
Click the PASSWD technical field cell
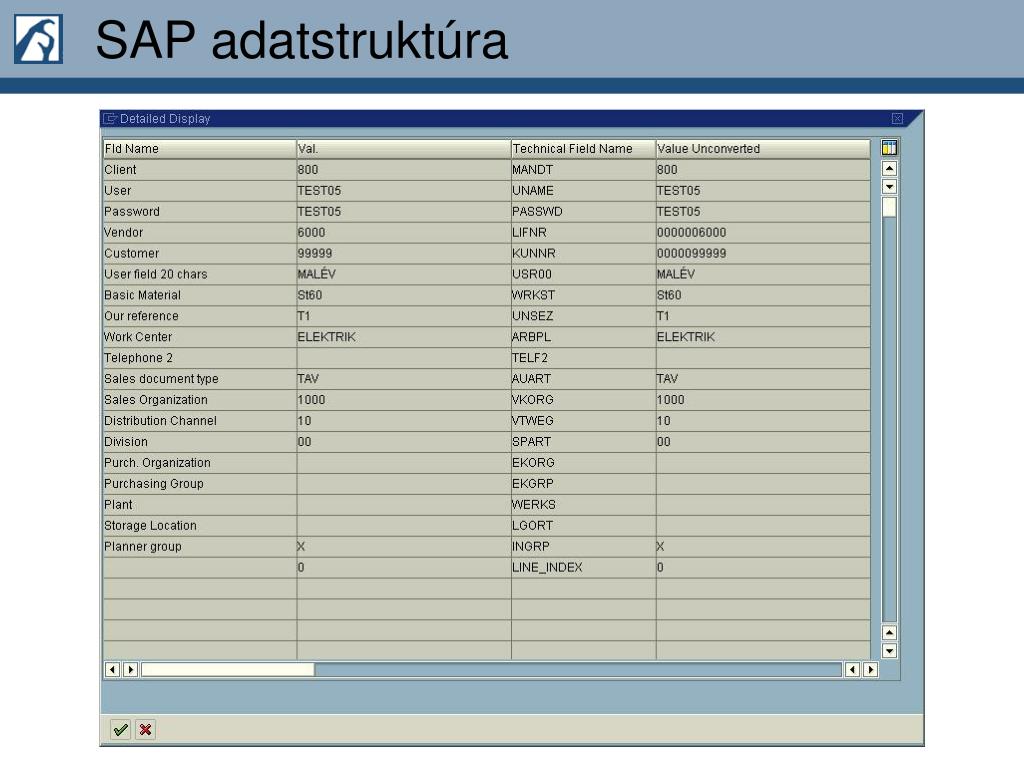pyautogui.click(x=583, y=212)
